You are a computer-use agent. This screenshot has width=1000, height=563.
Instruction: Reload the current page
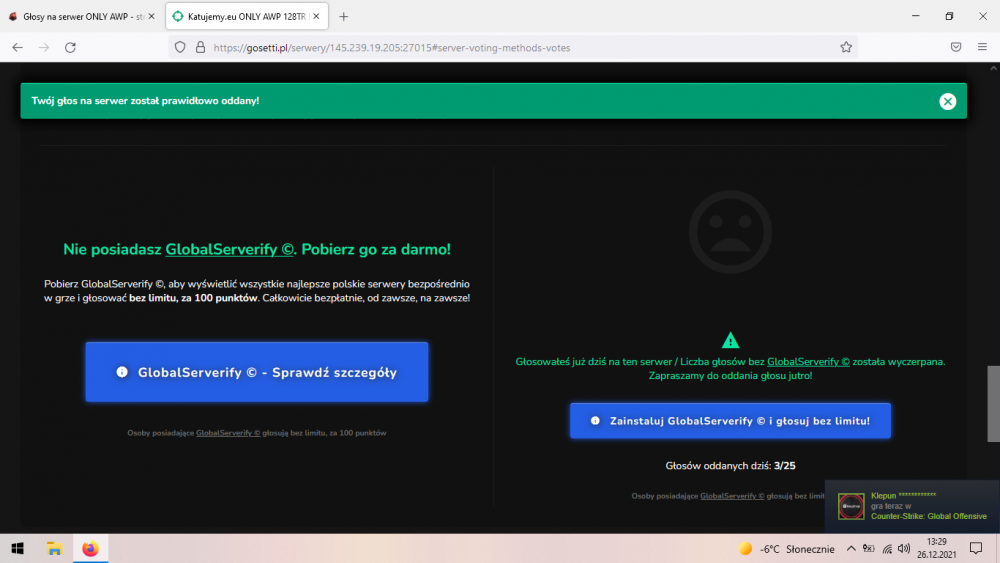(x=71, y=47)
